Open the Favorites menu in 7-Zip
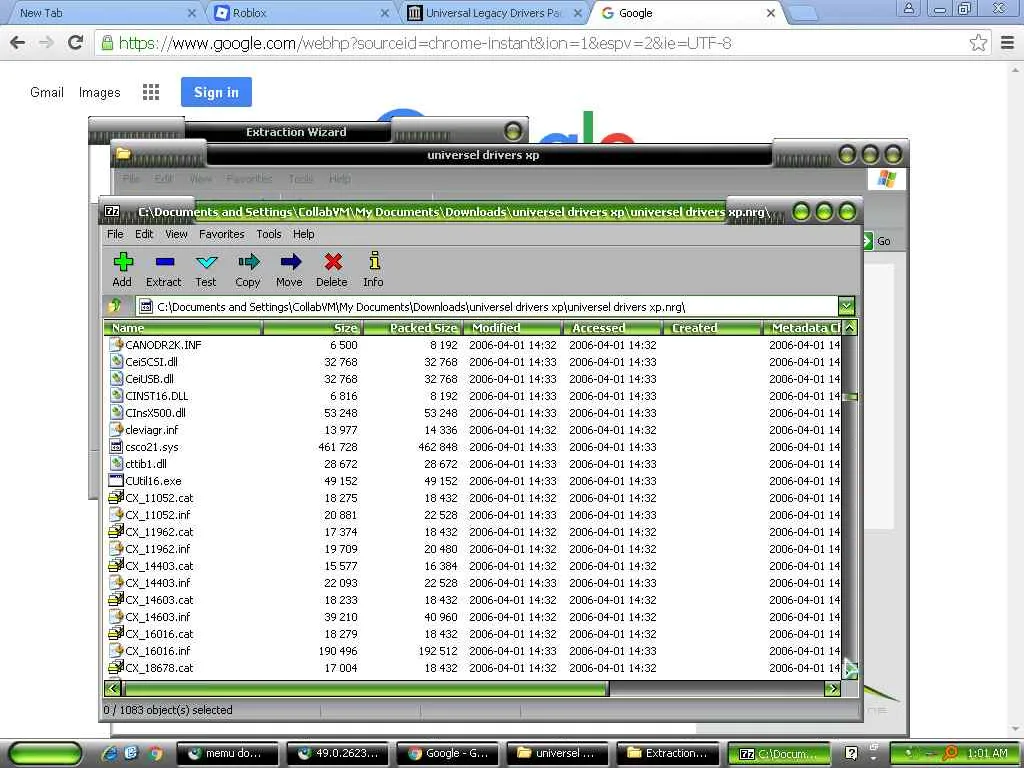1024x768 pixels. pos(222,234)
